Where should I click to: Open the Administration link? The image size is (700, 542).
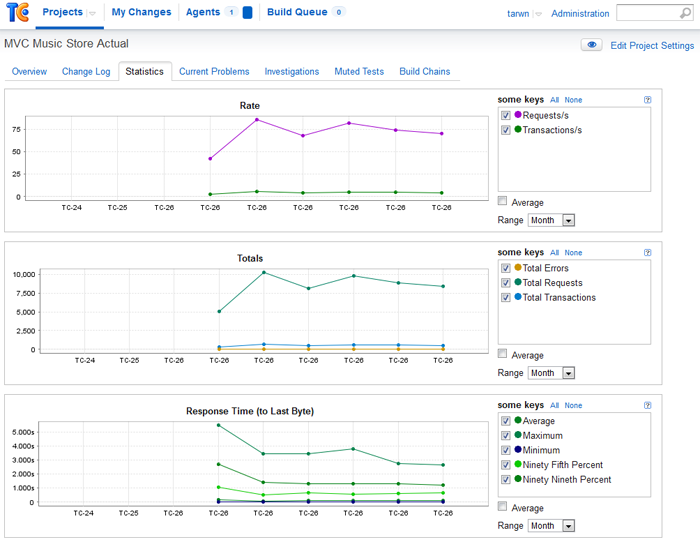(x=580, y=14)
